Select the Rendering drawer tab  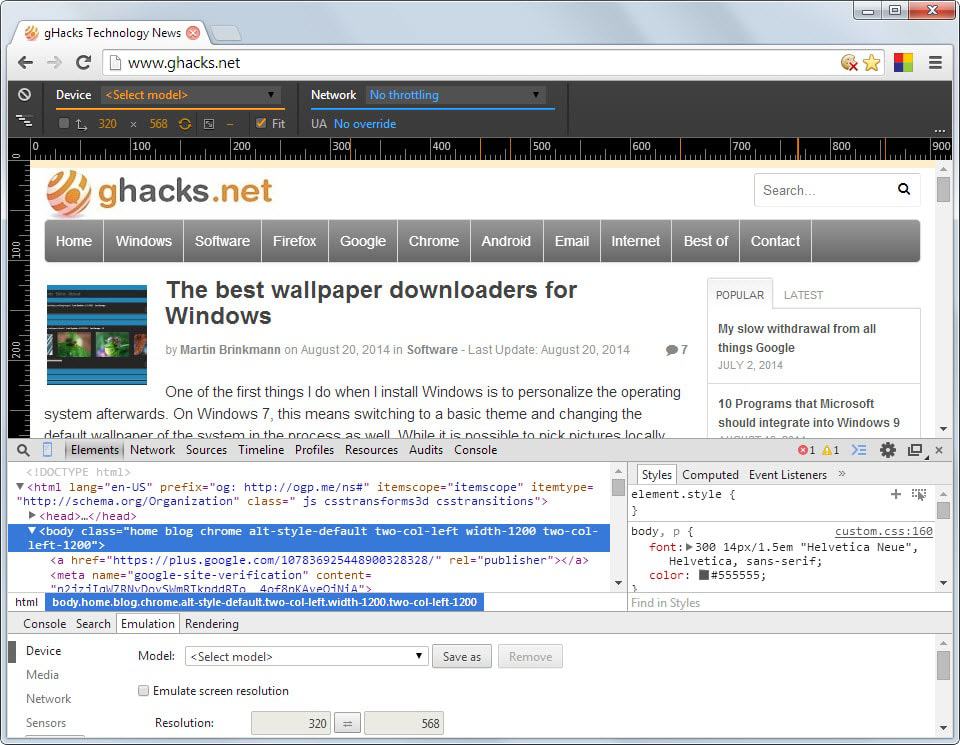point(212,624)
